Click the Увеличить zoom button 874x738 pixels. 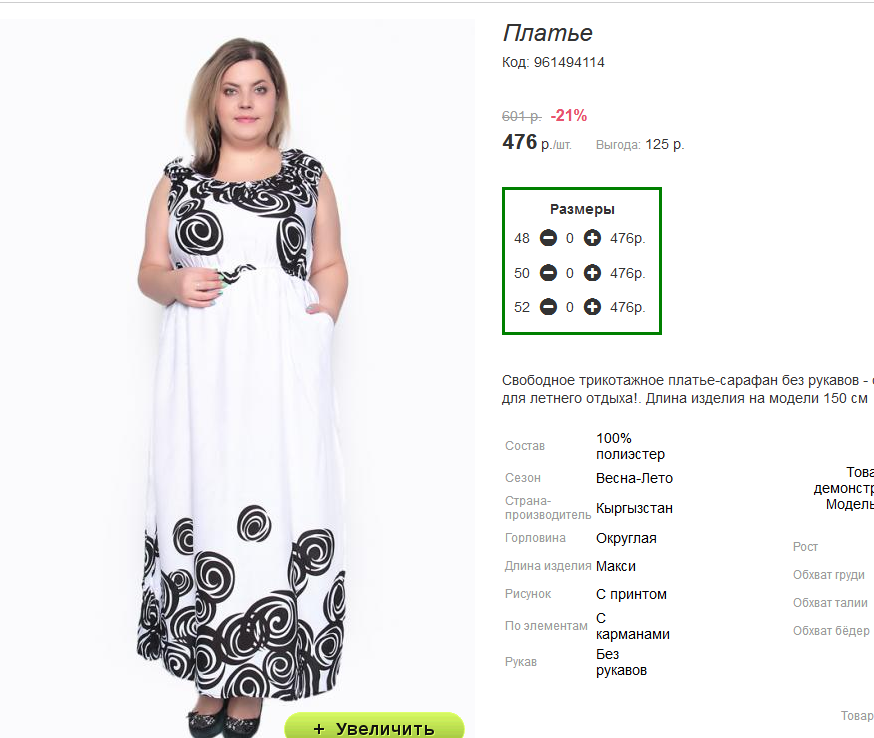(x=375, y=727)
